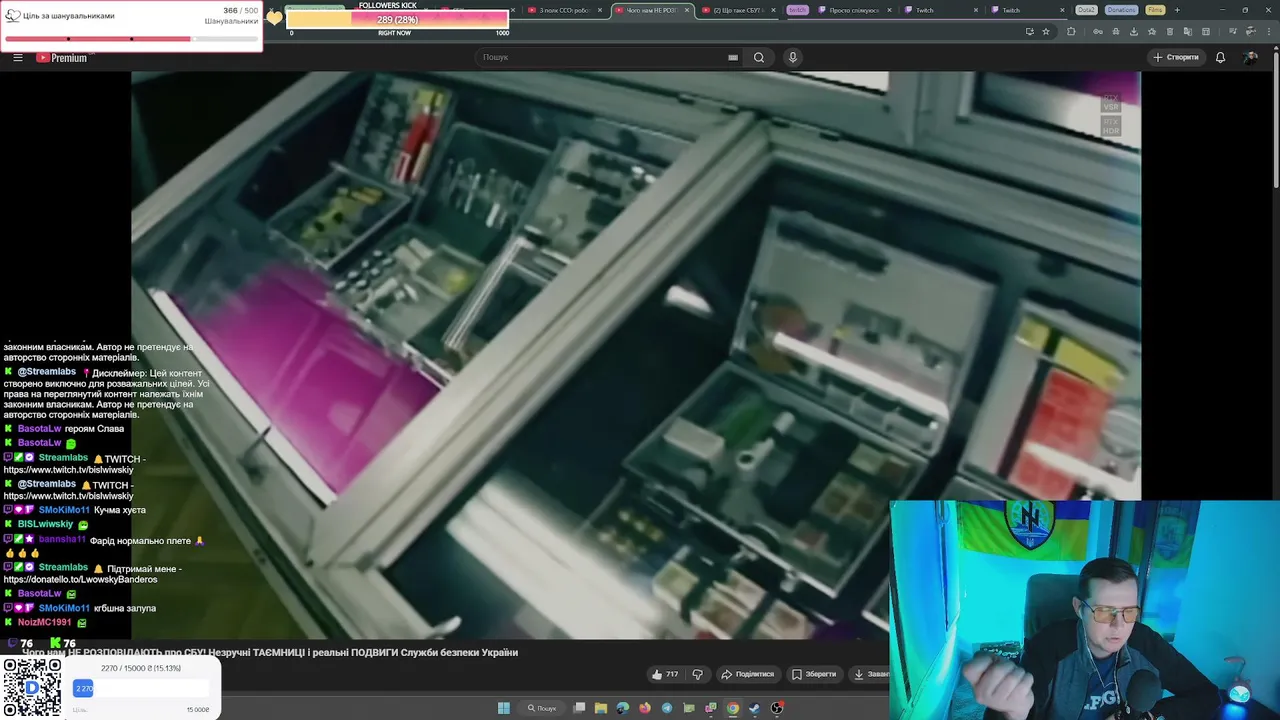Click the donation QR code
Viewport: 1280px width, 720px height.
[x=32, y=688]
